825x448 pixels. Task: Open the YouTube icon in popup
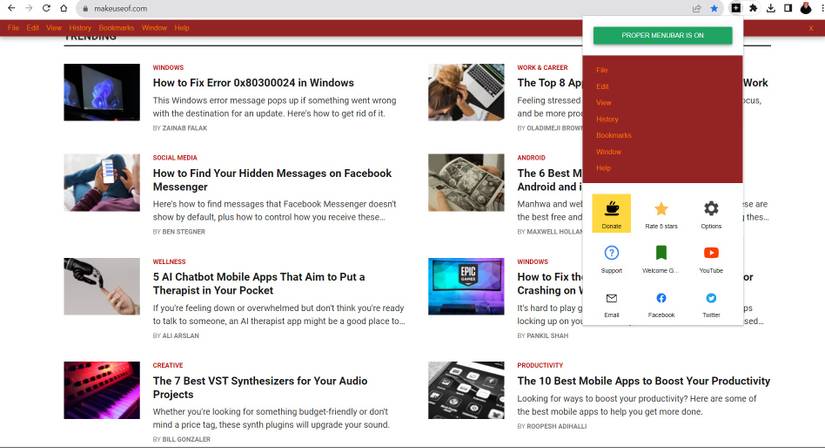click(711, 253)
